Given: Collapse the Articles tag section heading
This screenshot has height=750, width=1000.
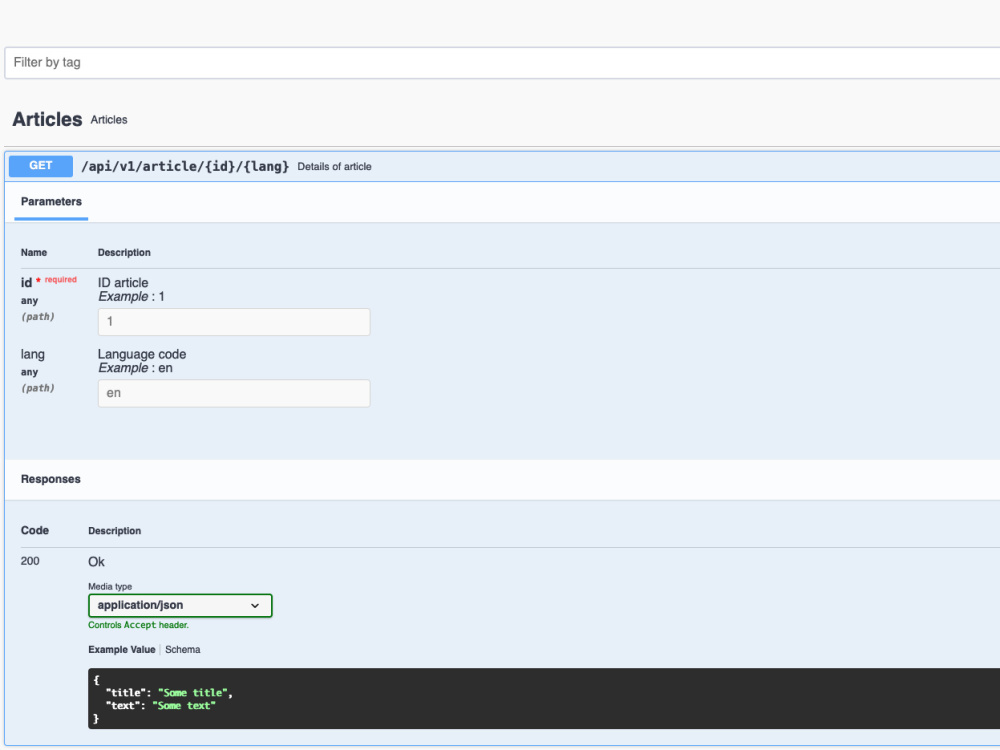Looking at the screenshot, I should (47, 119).
